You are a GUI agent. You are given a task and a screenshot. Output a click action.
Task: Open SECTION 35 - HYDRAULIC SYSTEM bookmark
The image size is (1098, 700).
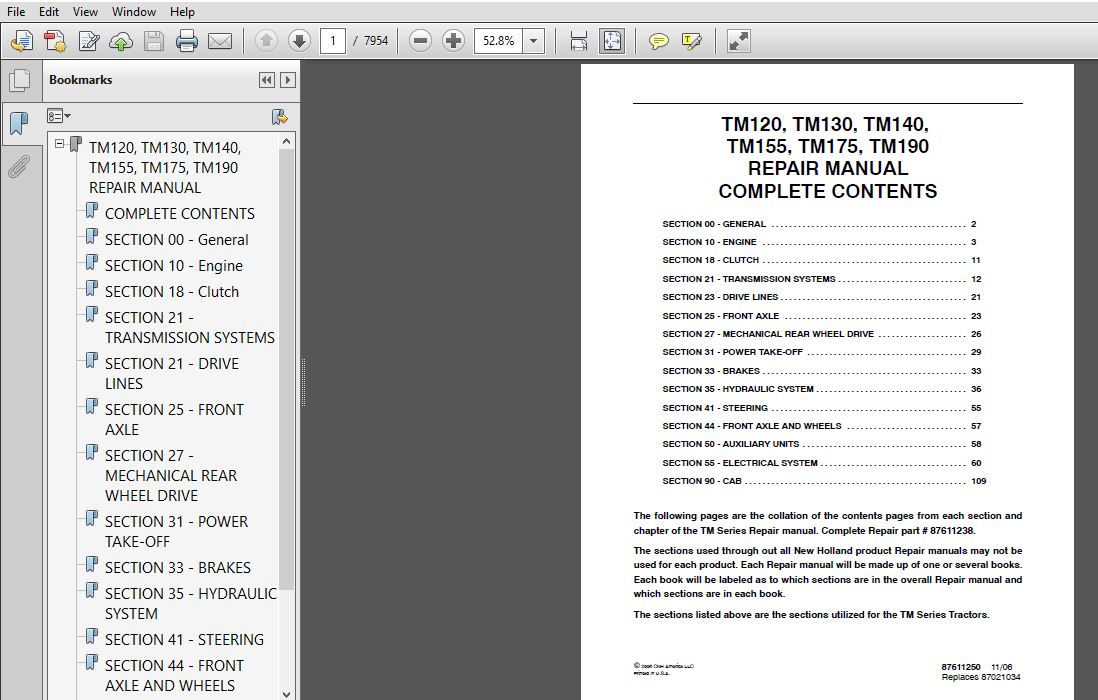(190, 603)
